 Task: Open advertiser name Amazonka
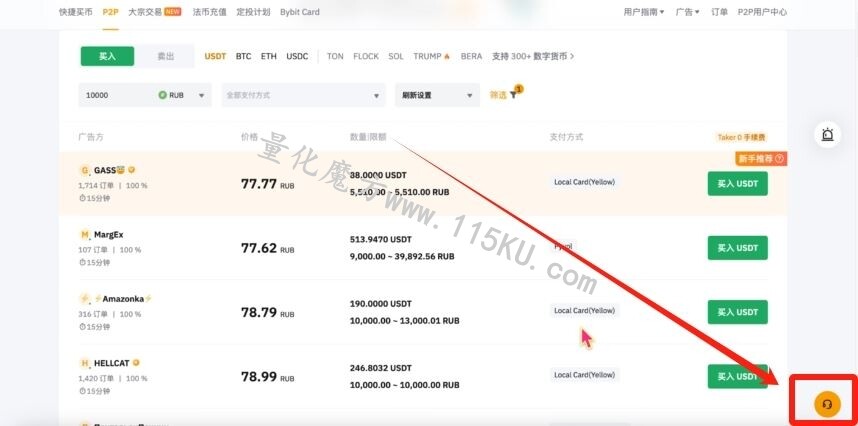[x=123, y=299]
